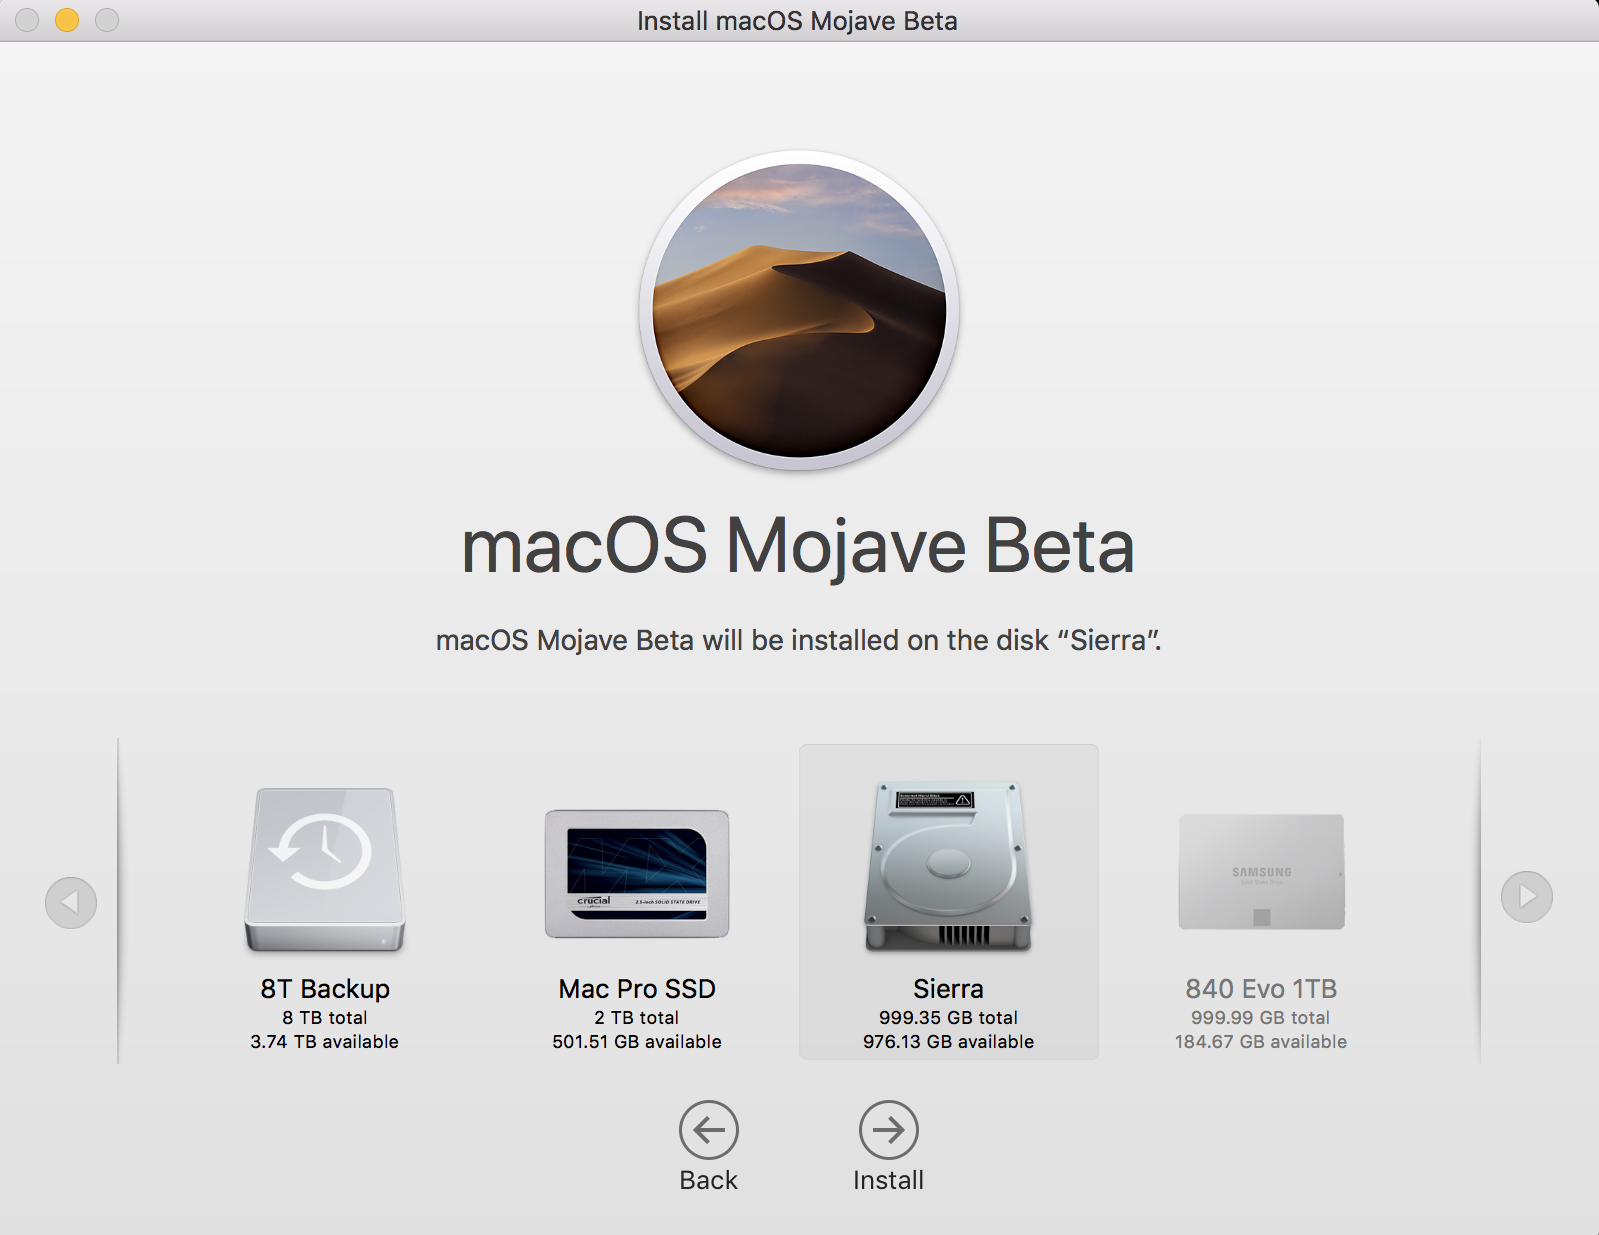Viewport: 1599px width, 1235px height.
Task: Click the macOS Mojave desert logo image
Action: coord(799,311)
